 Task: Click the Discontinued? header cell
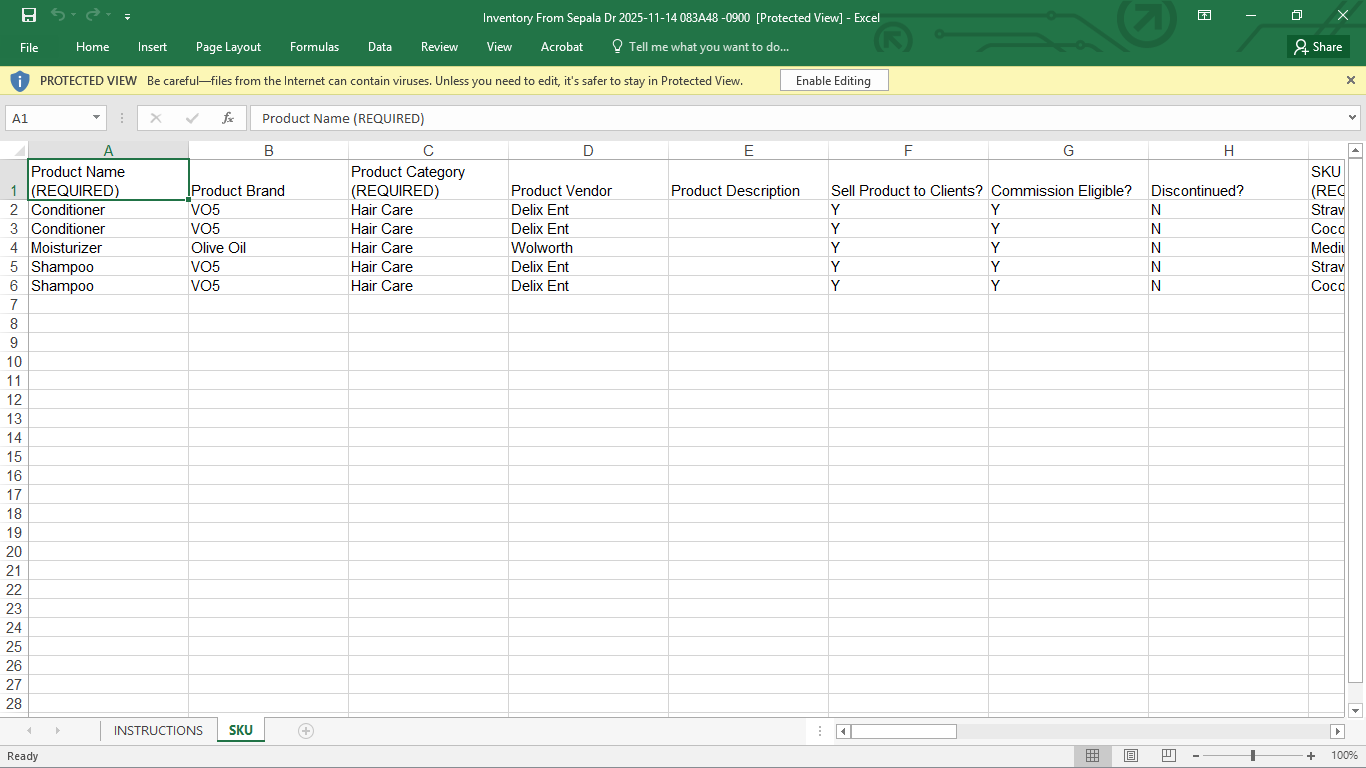pyautogui.click(x=1228, y=181)
